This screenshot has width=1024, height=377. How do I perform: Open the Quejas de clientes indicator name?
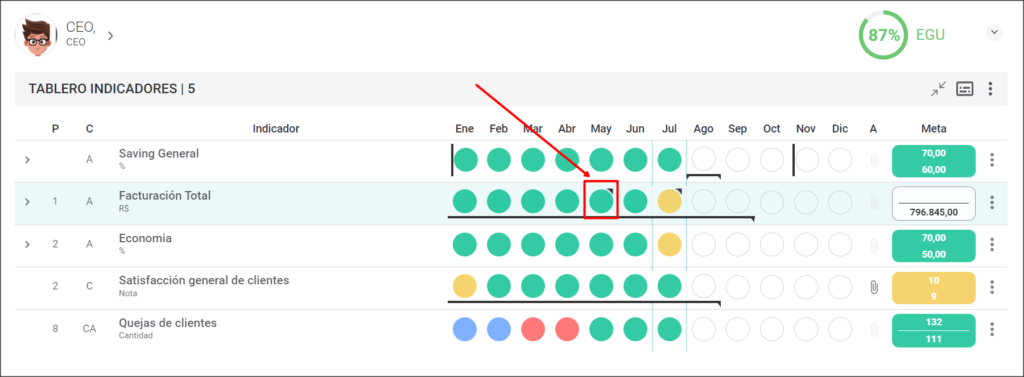(x=168, y=323)
